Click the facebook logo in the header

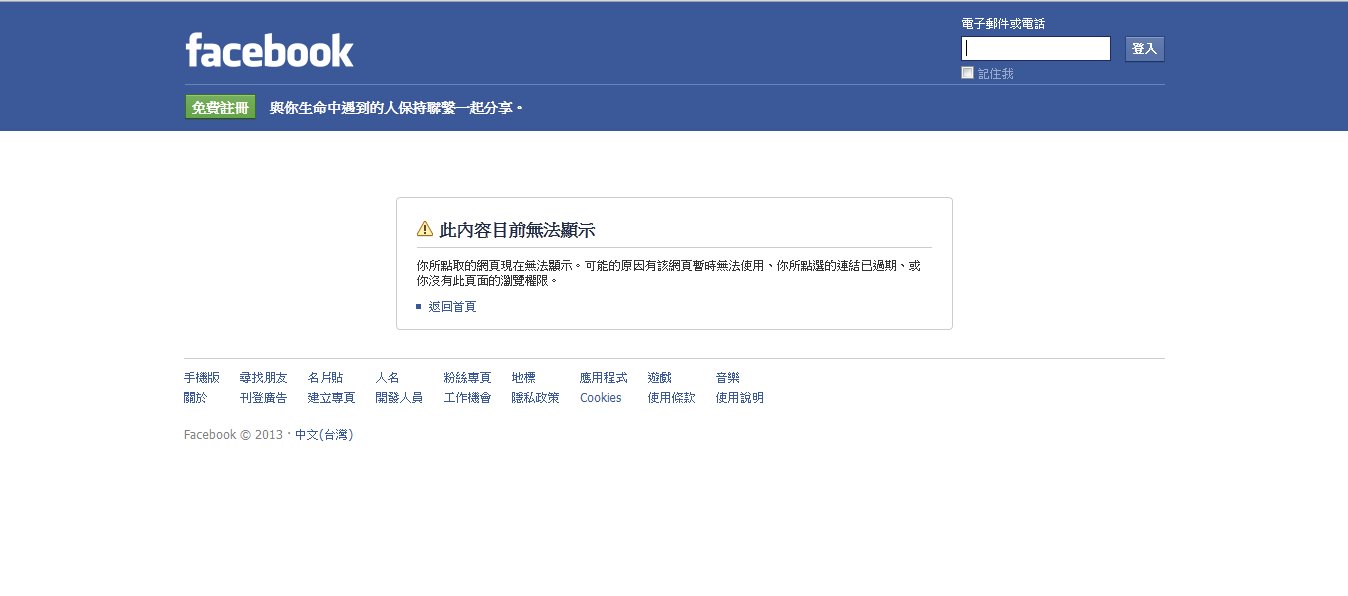coord(269,50)
